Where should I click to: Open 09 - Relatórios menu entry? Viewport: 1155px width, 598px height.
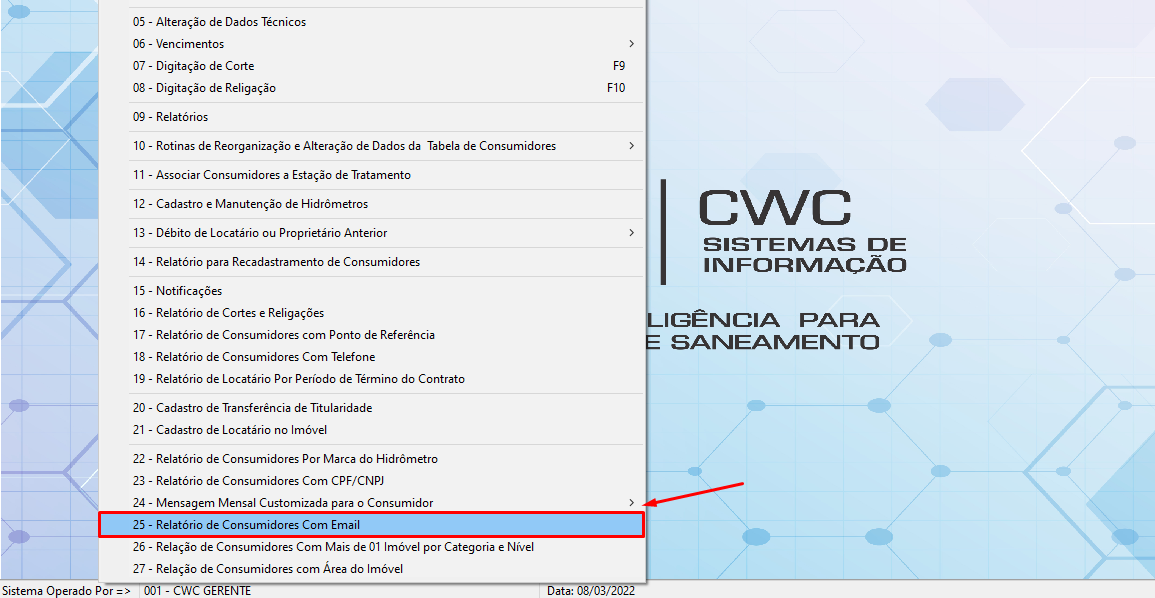coord(170,117)
